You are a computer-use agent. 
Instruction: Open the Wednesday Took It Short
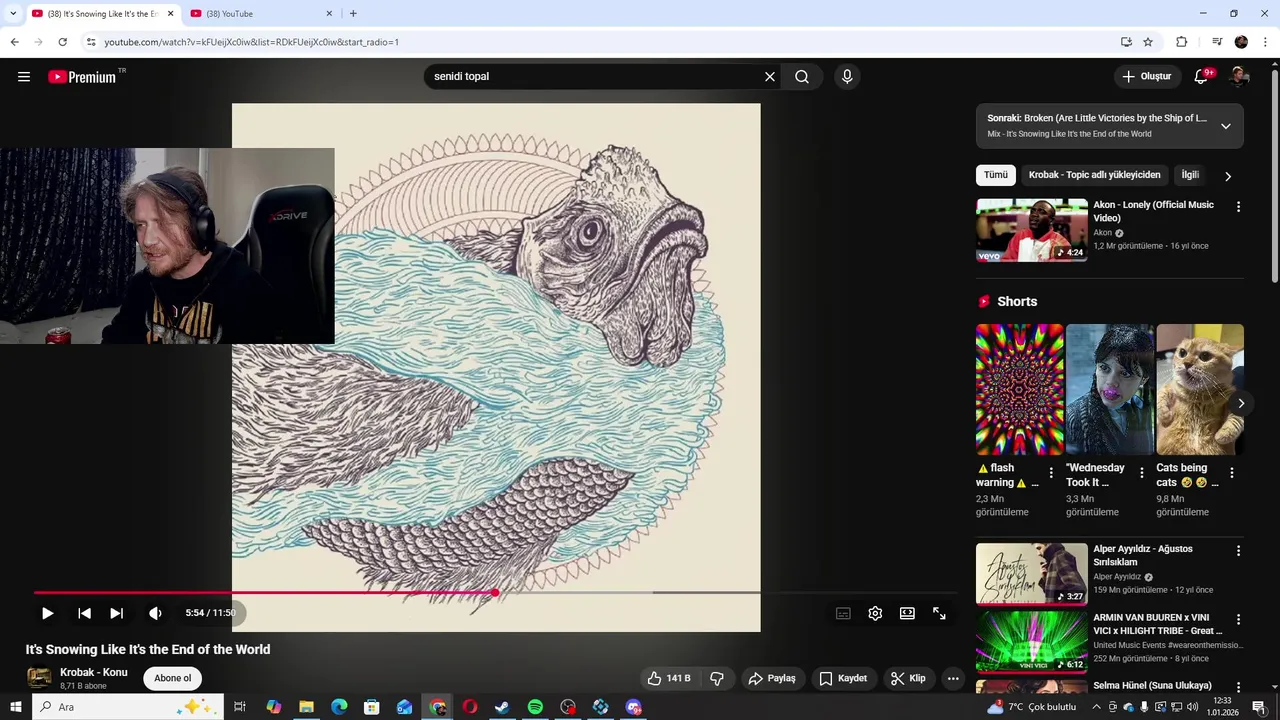(1110, 389)
